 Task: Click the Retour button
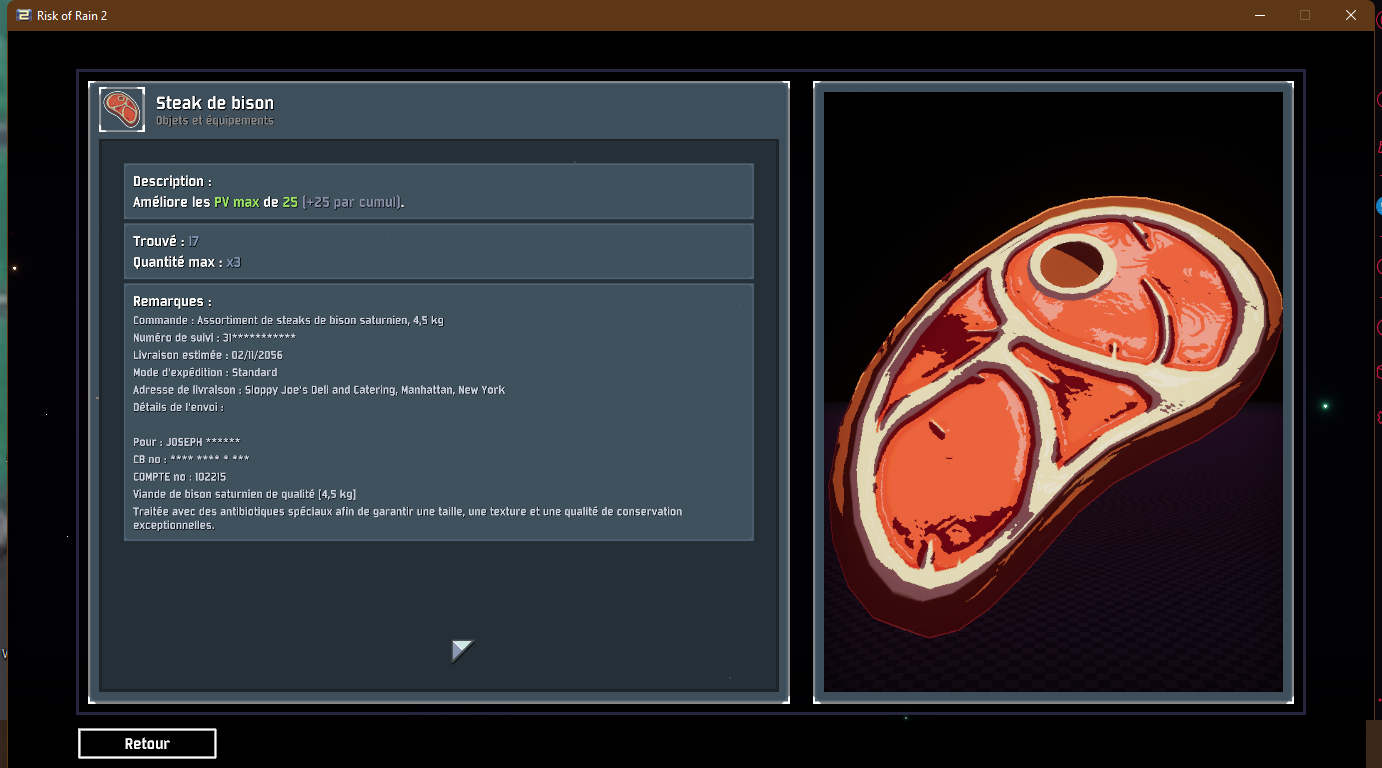147,743
